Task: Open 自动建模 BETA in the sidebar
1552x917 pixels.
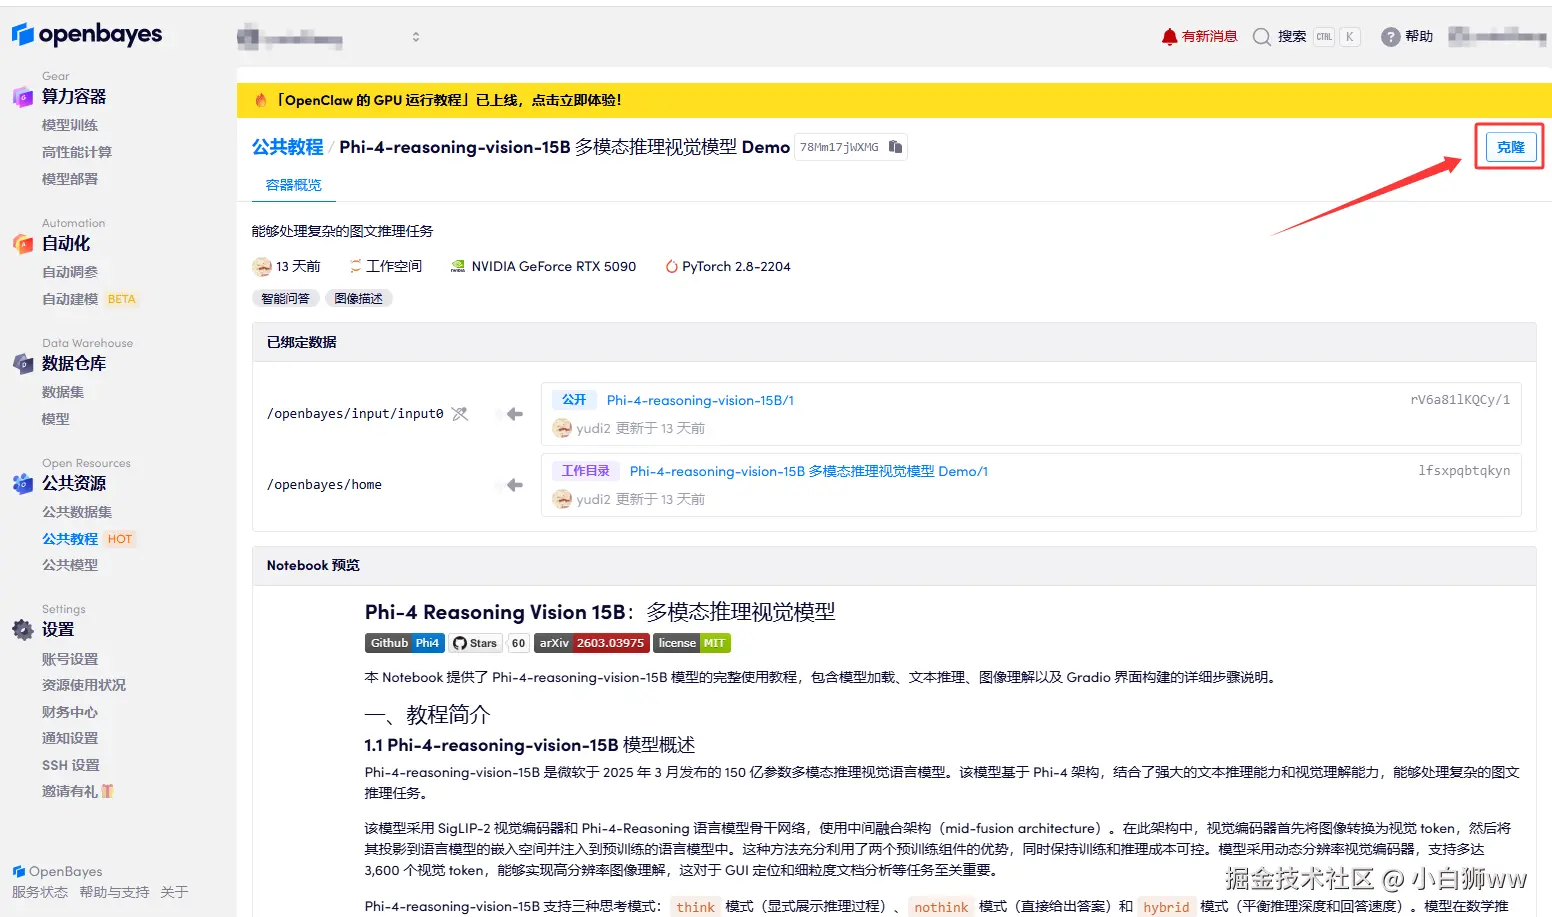Action: click(89, 299)
